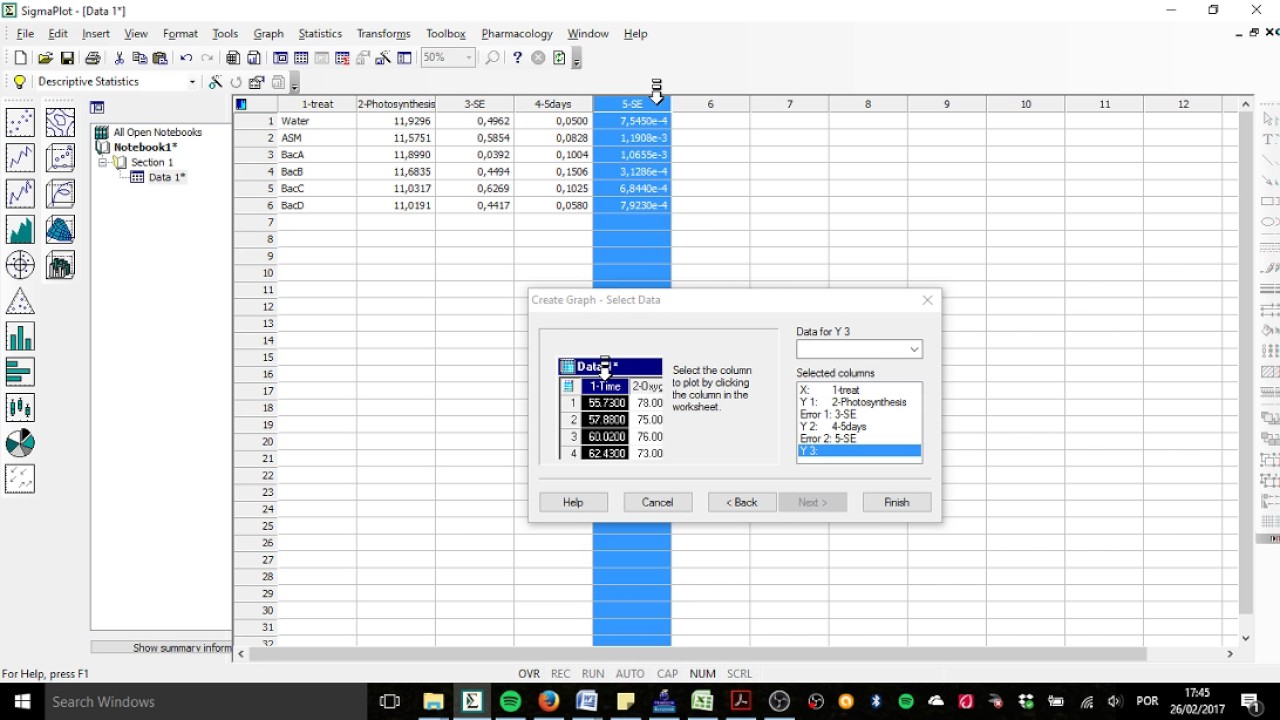Select the Polar Plot graph icon
Screen dimensions: 1280x720
pos(20,265)
